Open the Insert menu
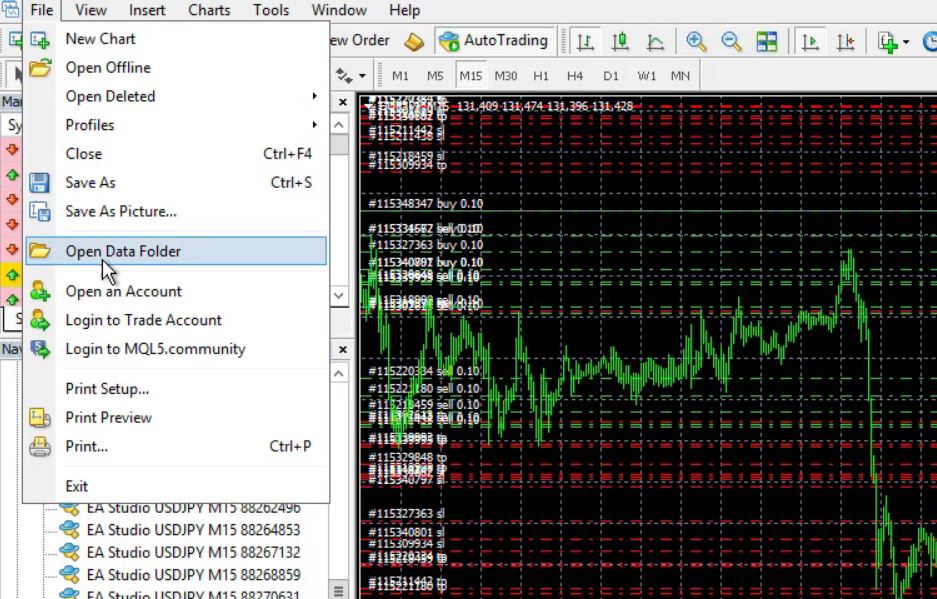The width and height of the screenshot is (937, 599). click(x=147, y=10)
